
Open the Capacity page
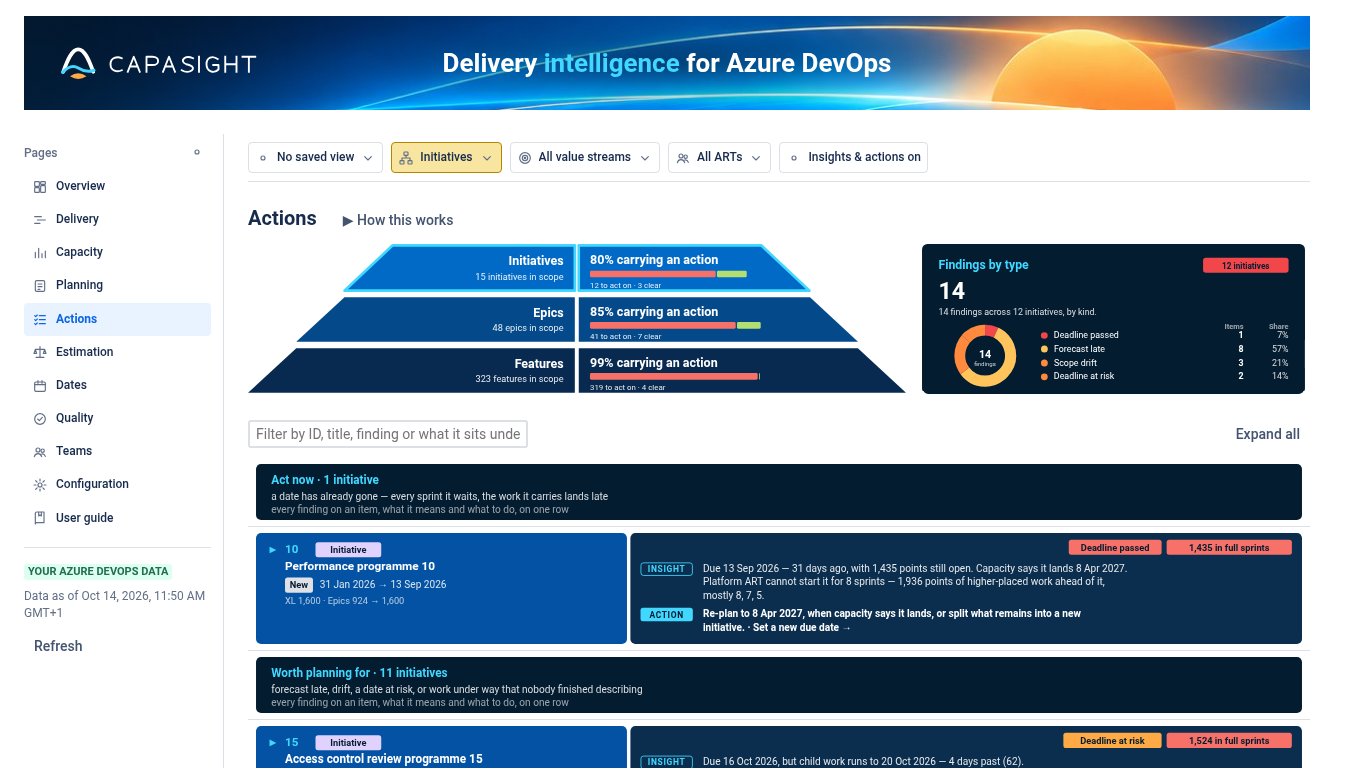[118, 252]
